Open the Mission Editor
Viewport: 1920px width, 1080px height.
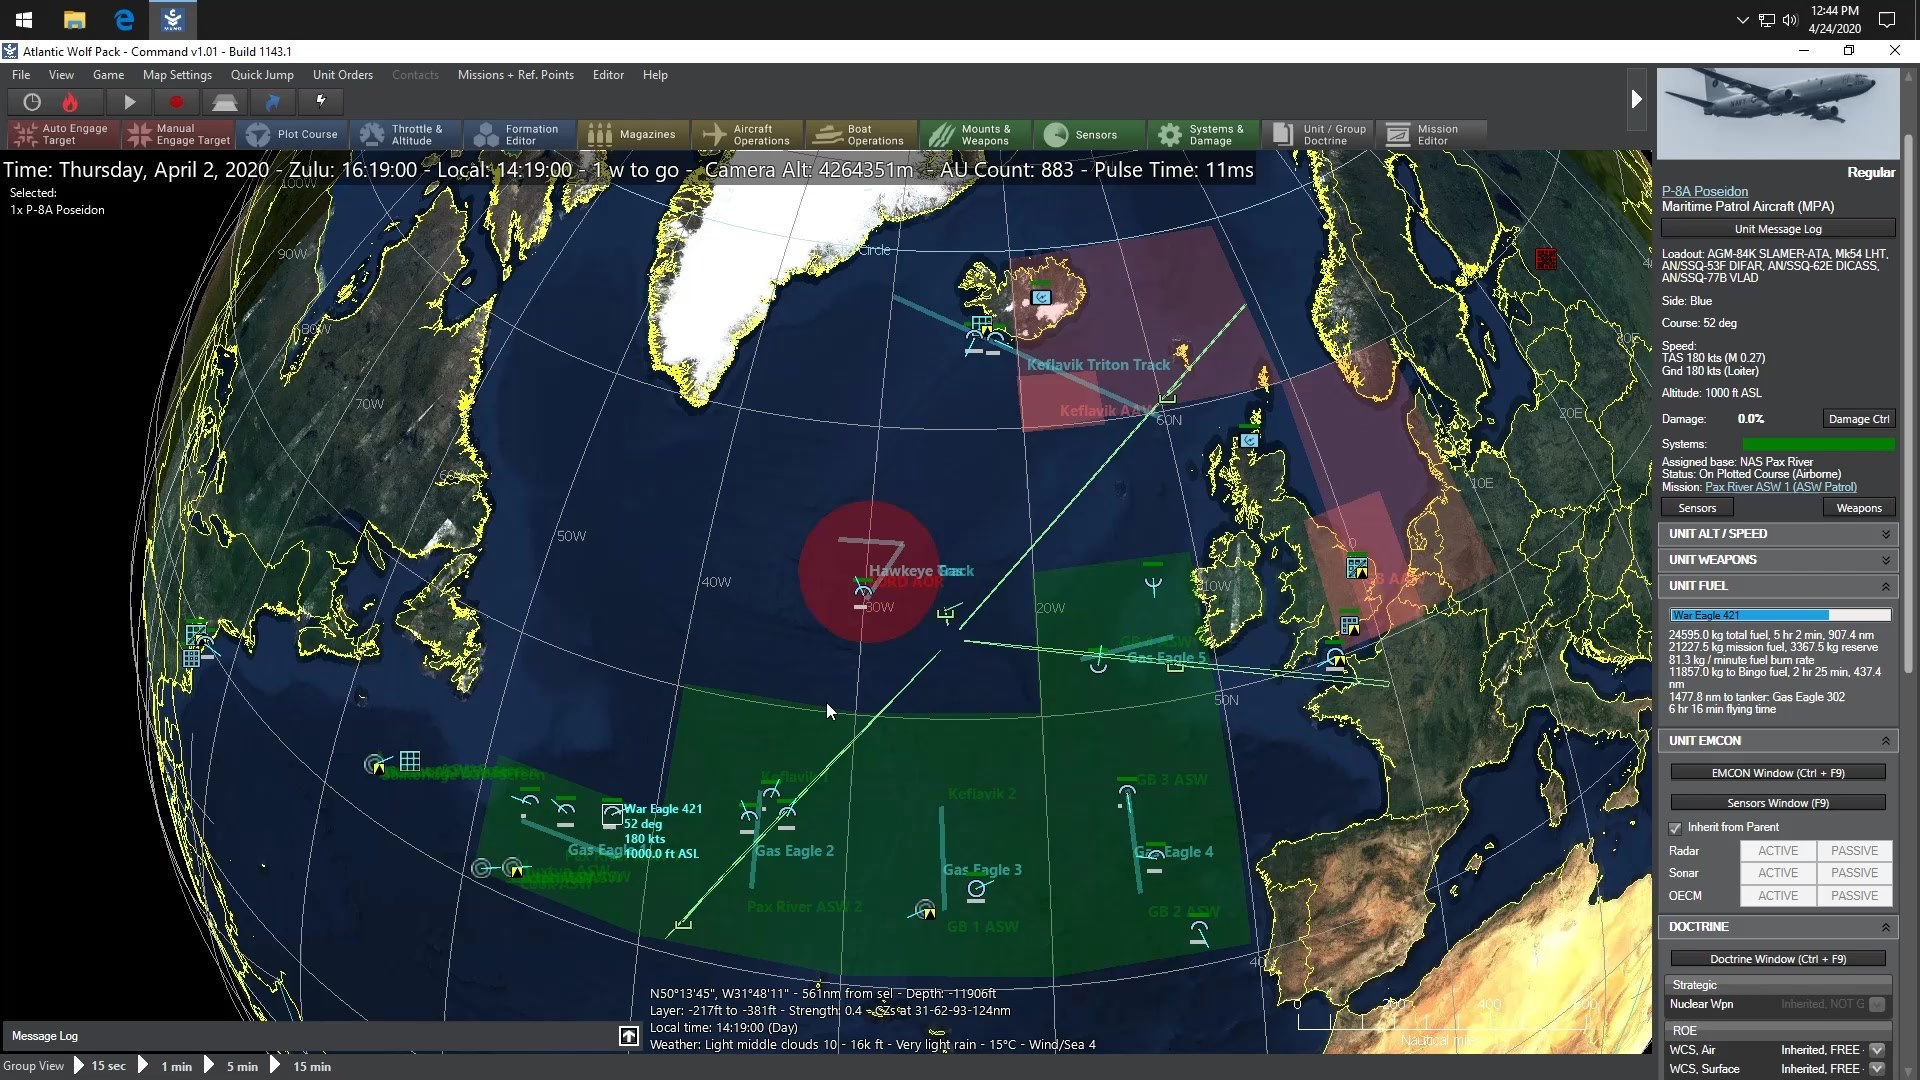point(1430,134)
